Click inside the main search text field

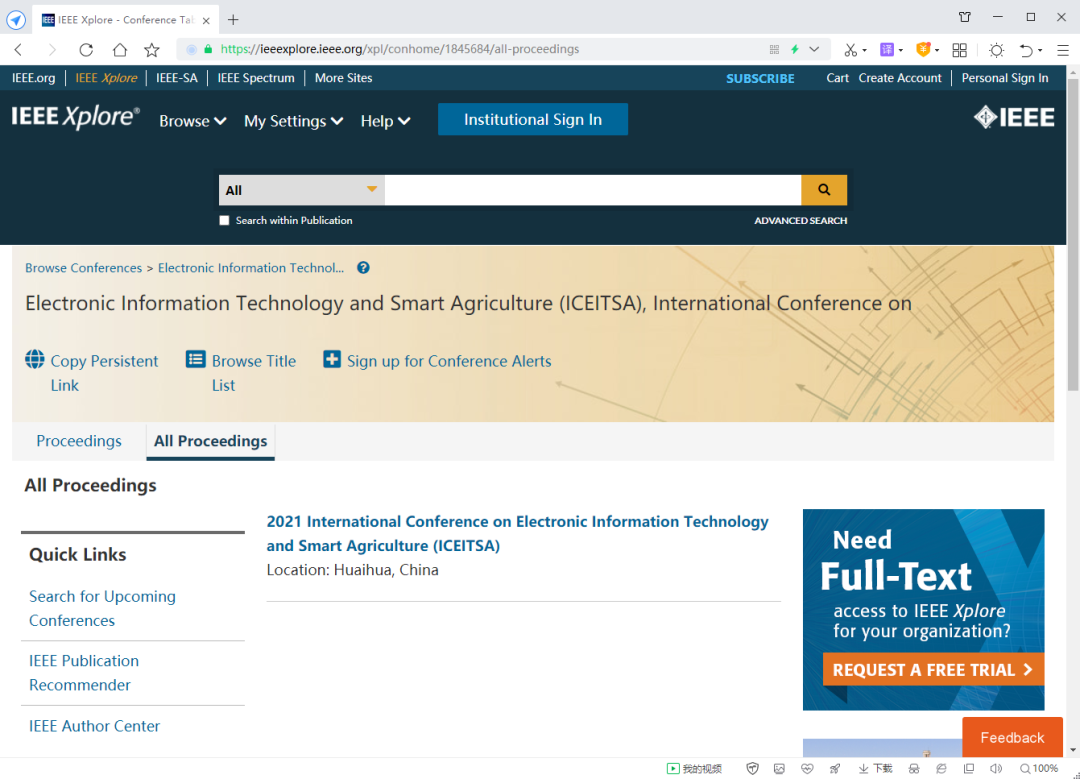pos(592,190)
